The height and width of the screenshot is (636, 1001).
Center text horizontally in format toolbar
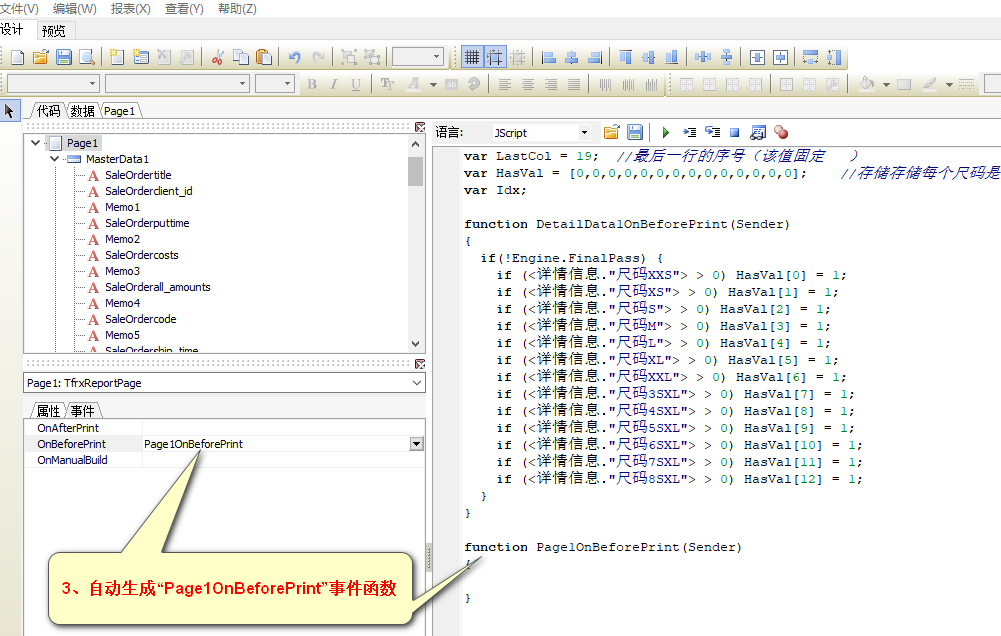(x=527, y=84)
